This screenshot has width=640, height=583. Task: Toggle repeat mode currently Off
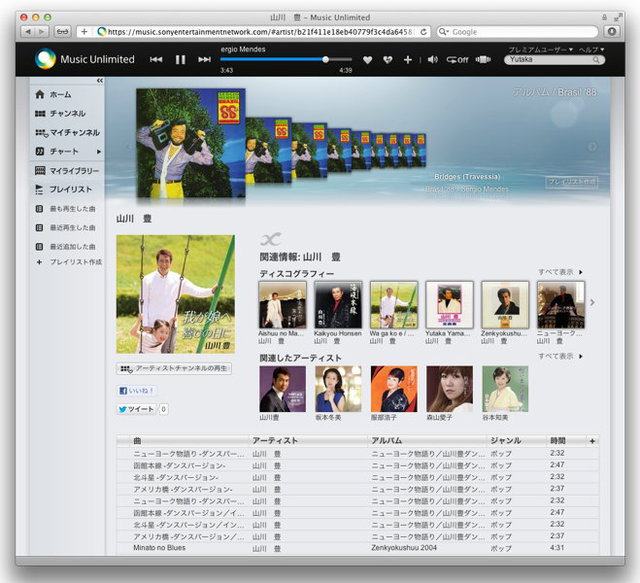(457, 60)
